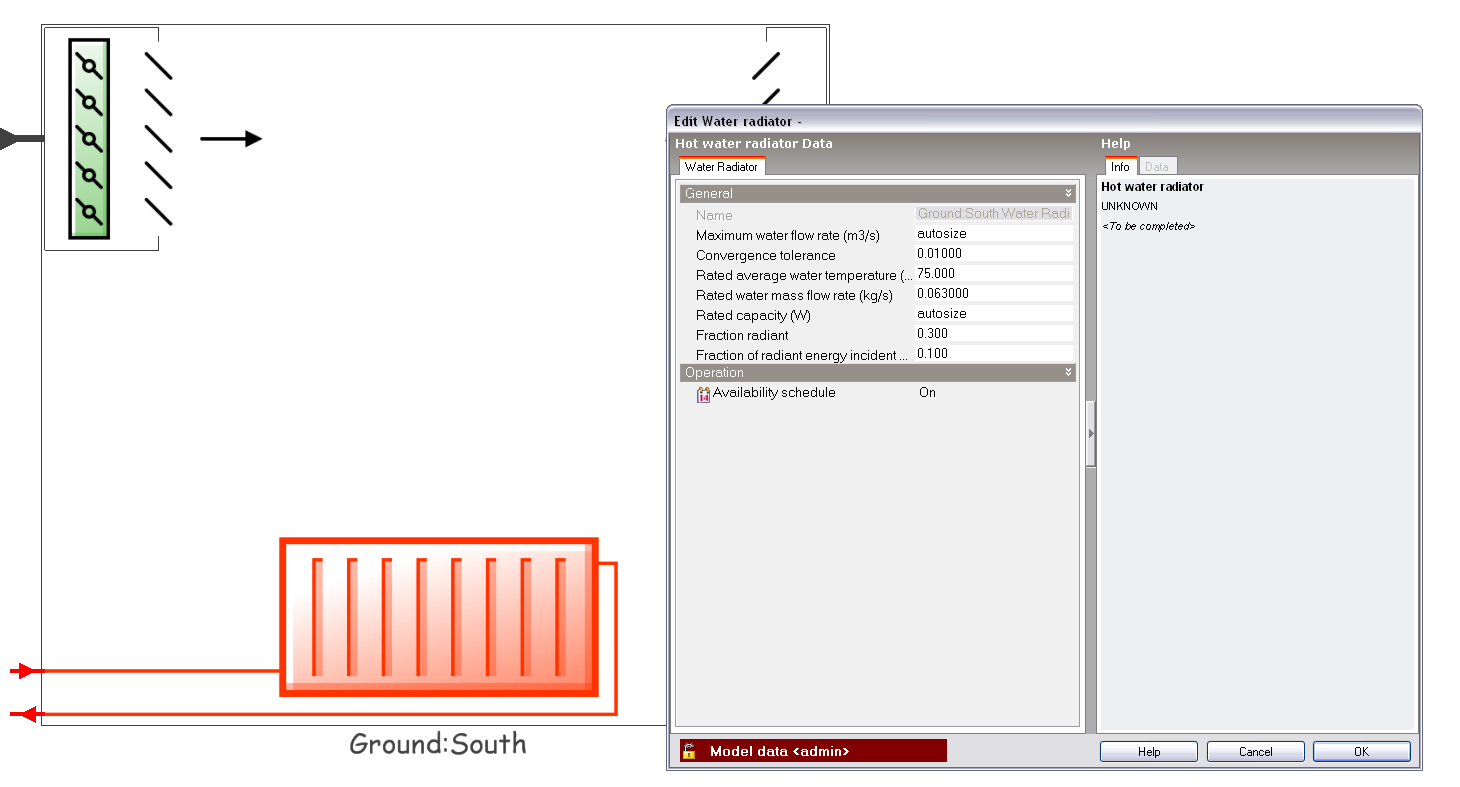Open the Info tab in Help
The height and width of the screenshot is (787, 1460).
coord(1120,167)
